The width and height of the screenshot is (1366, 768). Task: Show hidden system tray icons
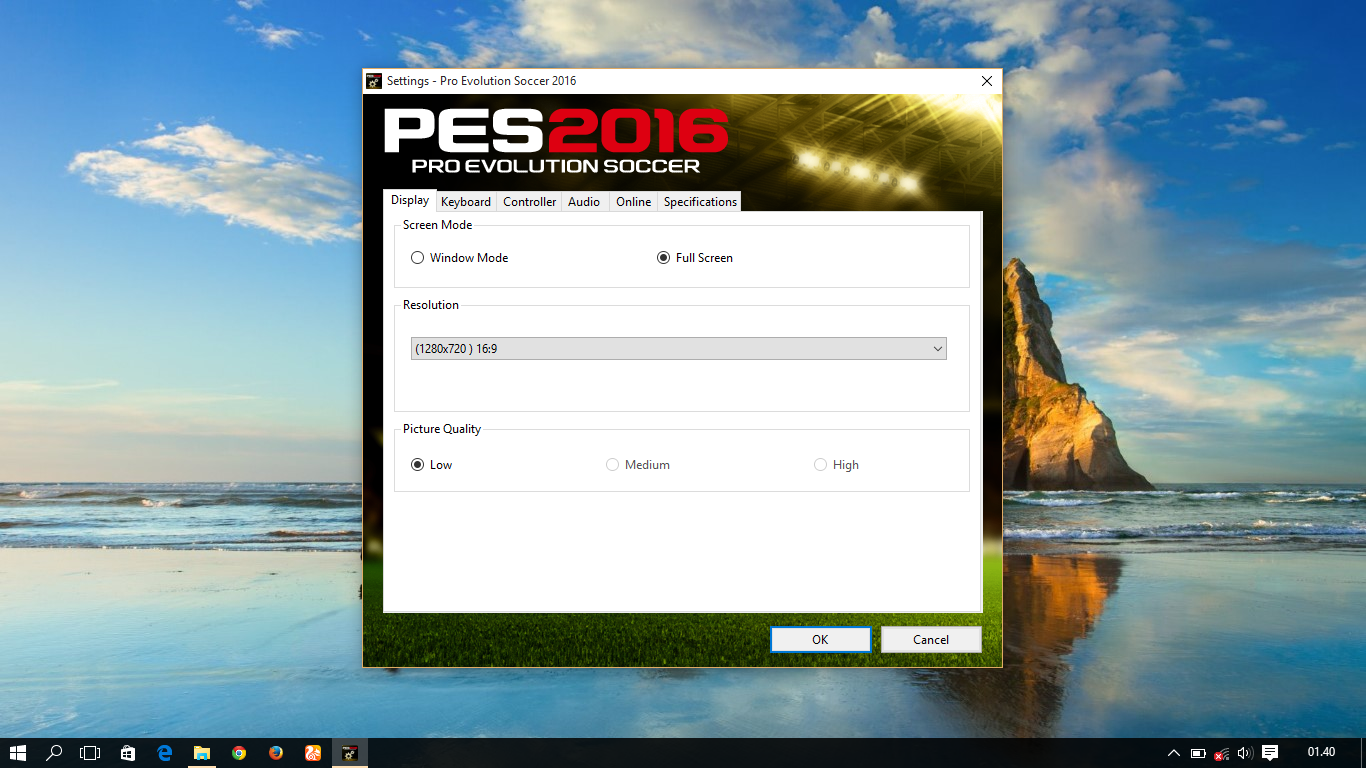(1174, 753)
